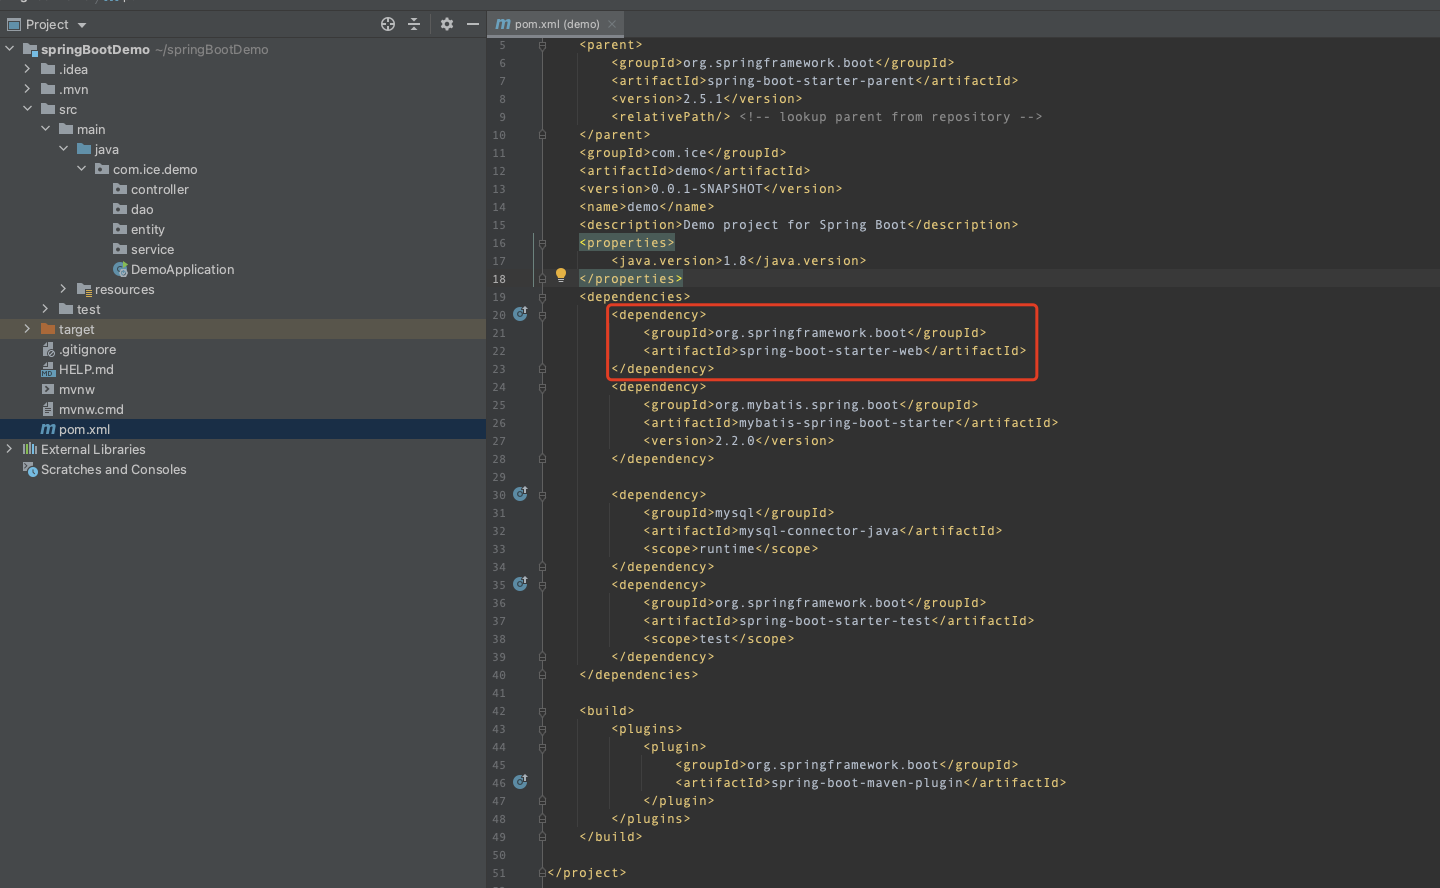Click spring-boot-maven-plugin artifactId text
The width and height of the screenshot is (1440, 888).
pos(867,783)
